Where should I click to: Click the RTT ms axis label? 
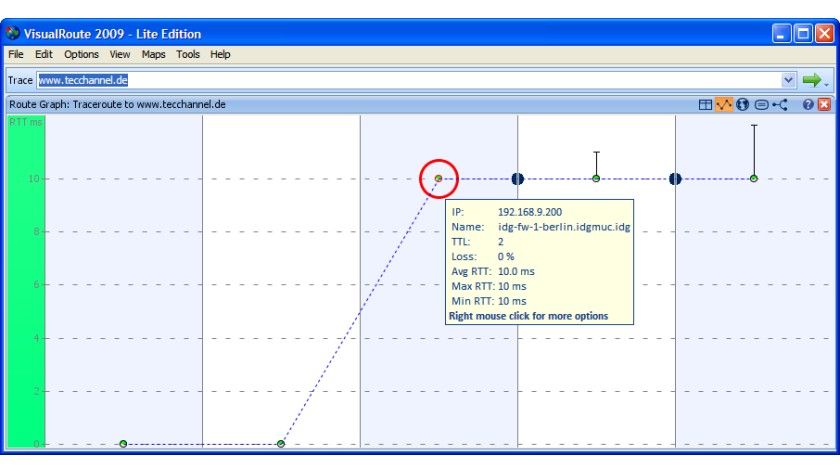26,122
